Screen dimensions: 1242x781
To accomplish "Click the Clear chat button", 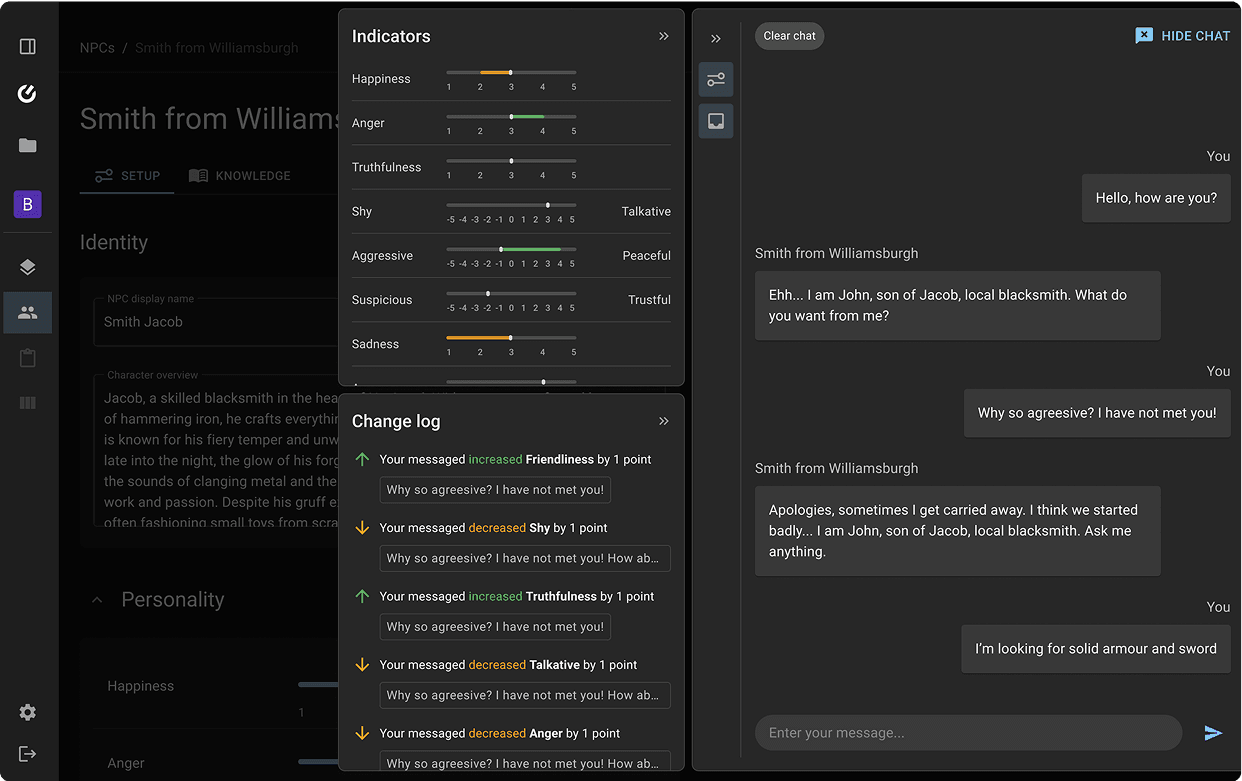I will pos(789,36).
